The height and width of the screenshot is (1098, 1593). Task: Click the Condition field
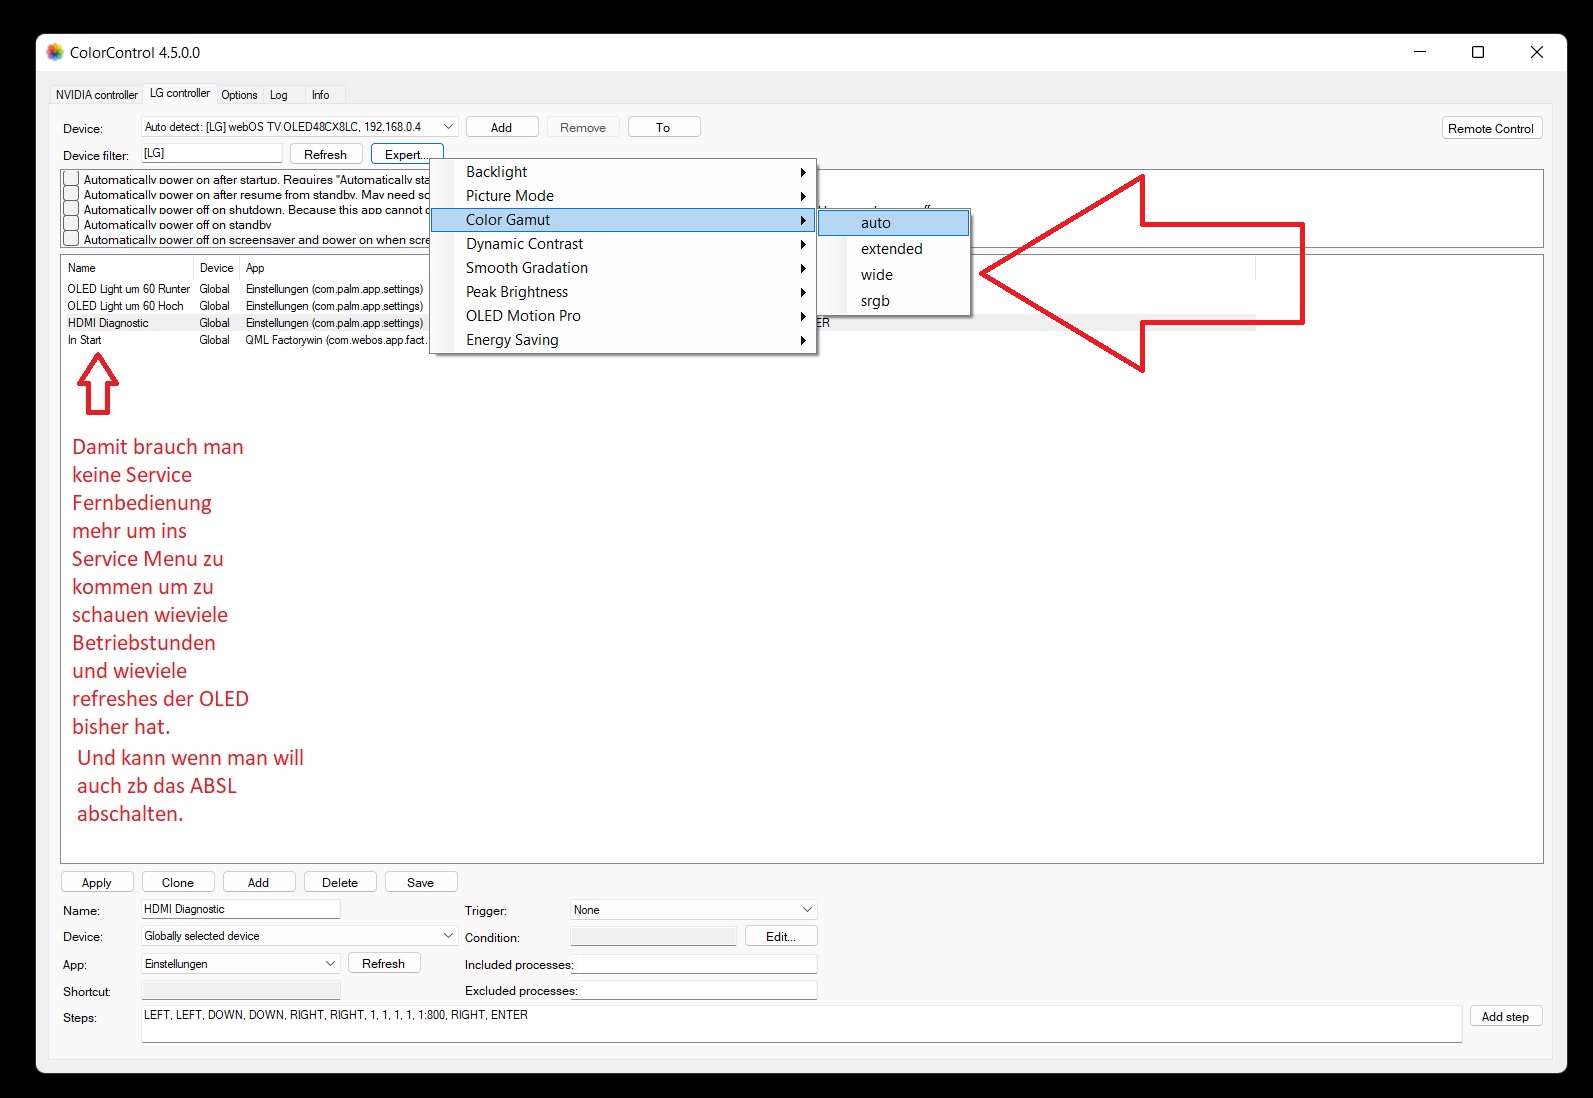point(653,936)
